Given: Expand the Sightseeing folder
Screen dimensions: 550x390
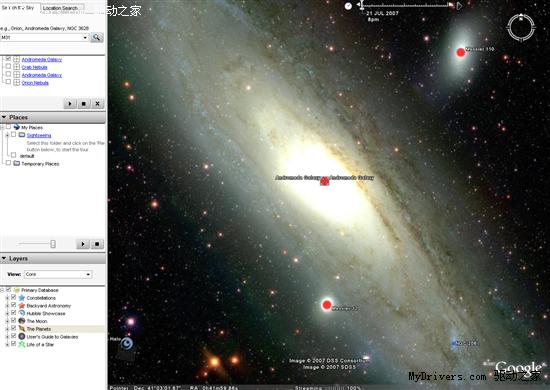Looking at the screenshot, I should point(7,135).
